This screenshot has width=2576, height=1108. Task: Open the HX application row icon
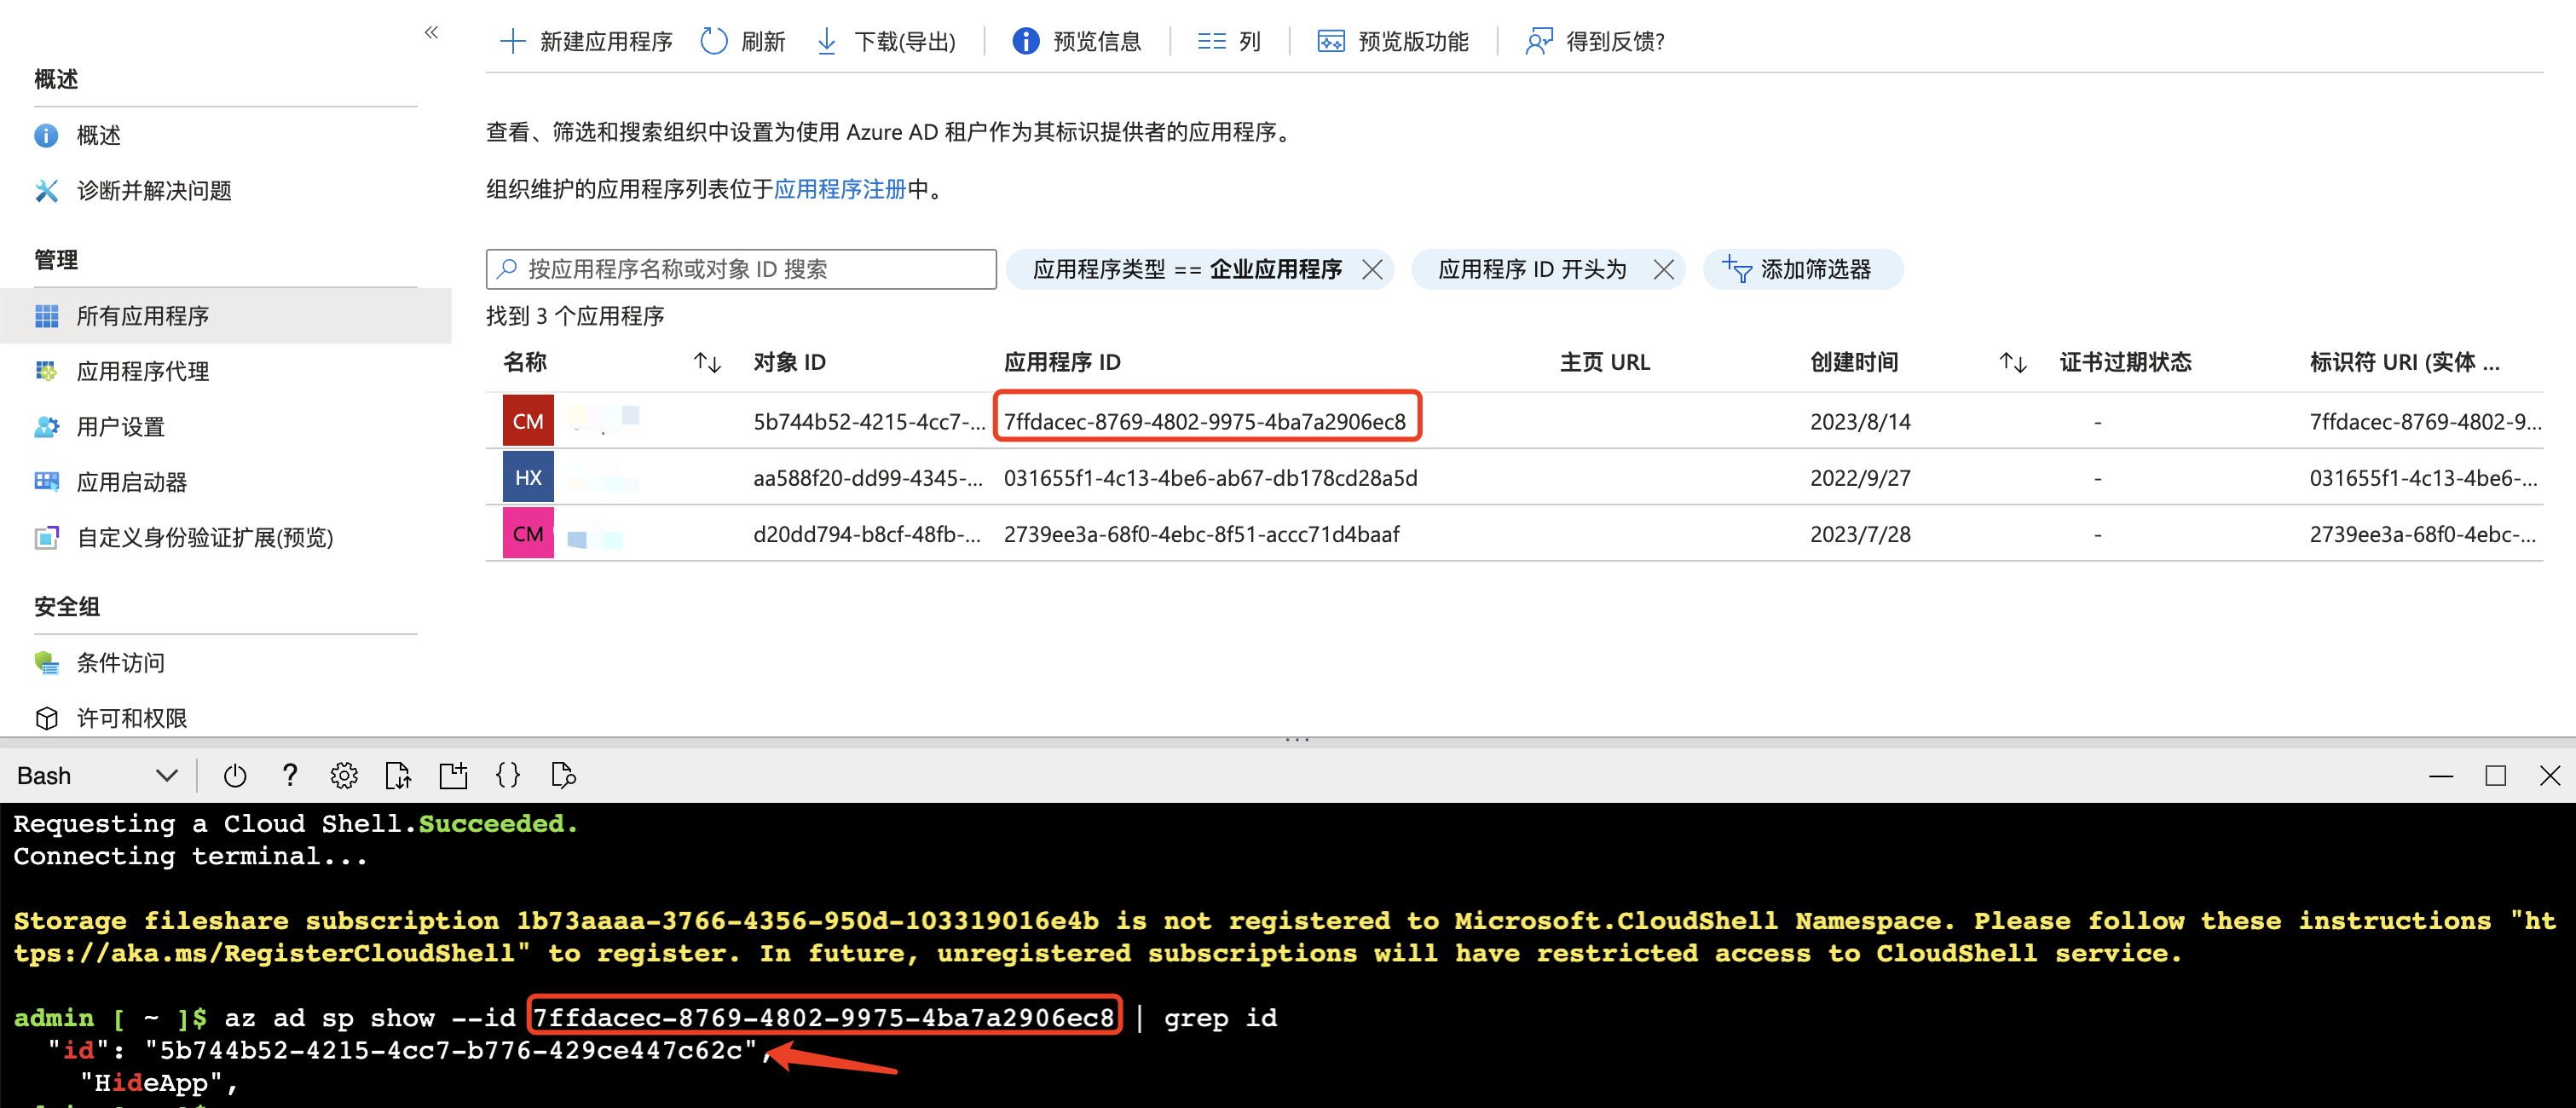pos(528,478)
